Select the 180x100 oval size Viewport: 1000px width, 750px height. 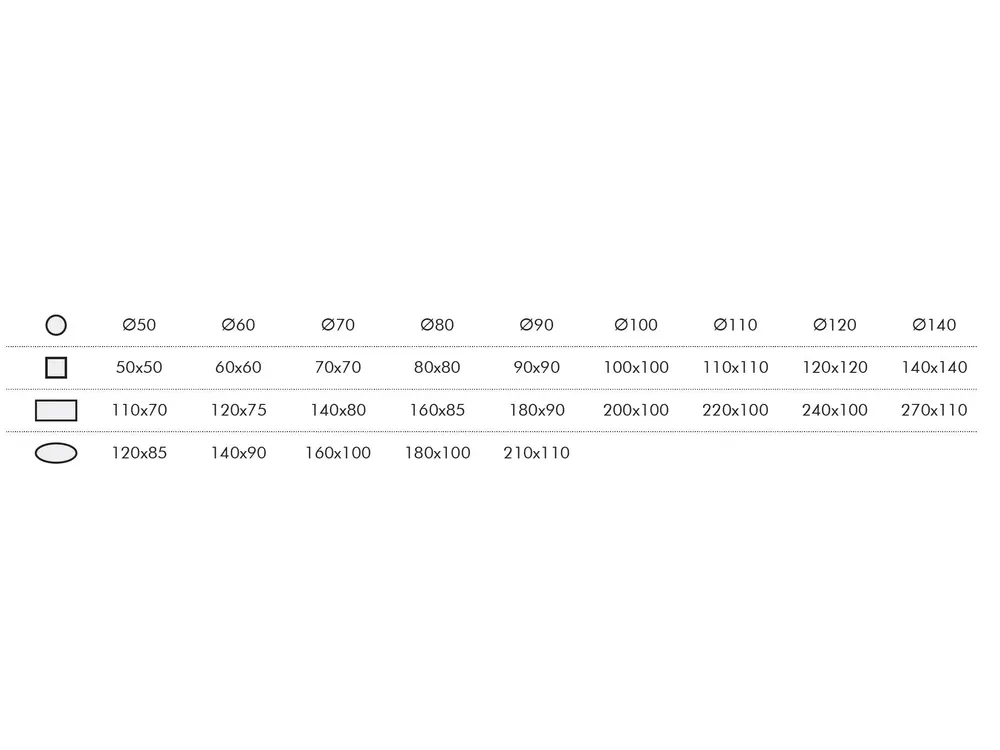pos(437,453)
